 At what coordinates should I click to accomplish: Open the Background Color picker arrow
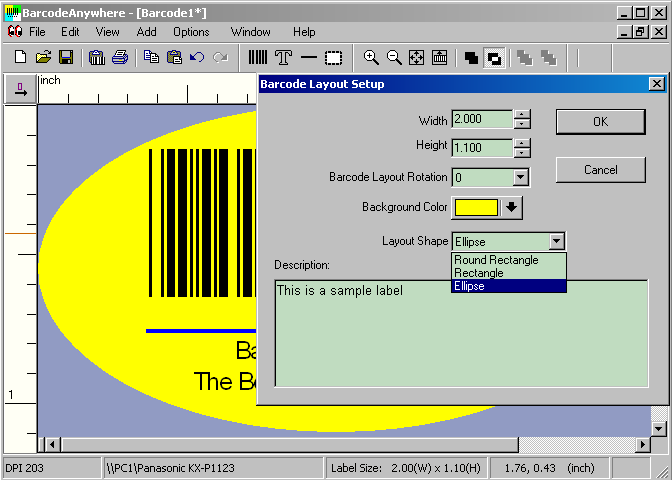[511, 207]
